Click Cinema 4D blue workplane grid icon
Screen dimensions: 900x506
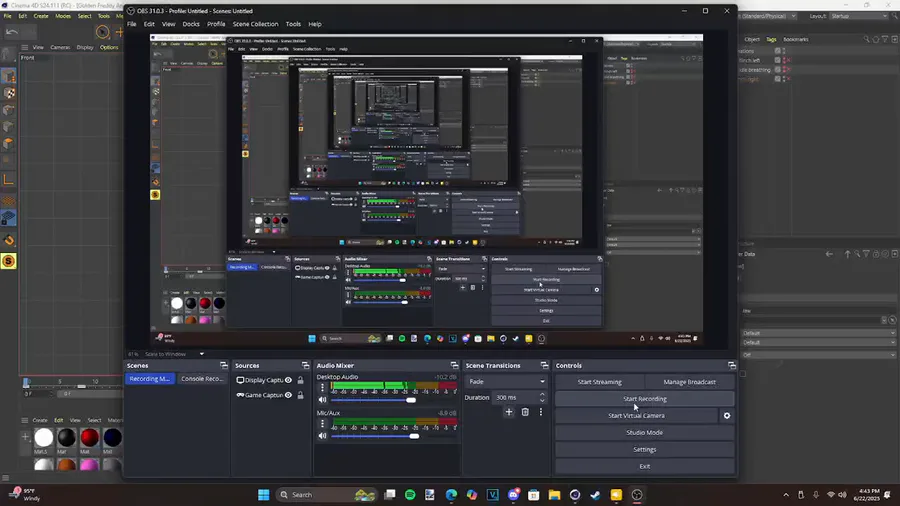click(9, 218)
